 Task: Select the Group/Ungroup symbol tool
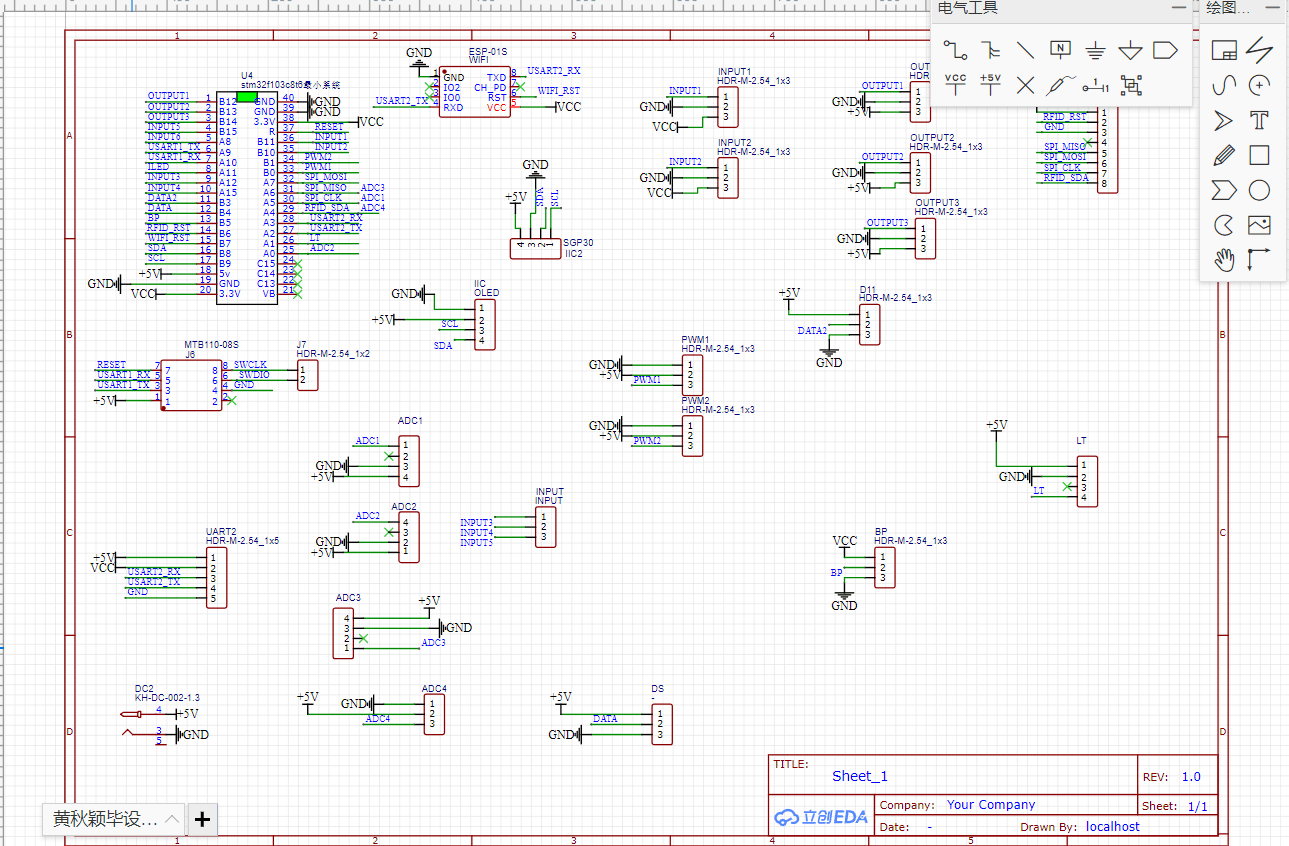point(1131,85)
